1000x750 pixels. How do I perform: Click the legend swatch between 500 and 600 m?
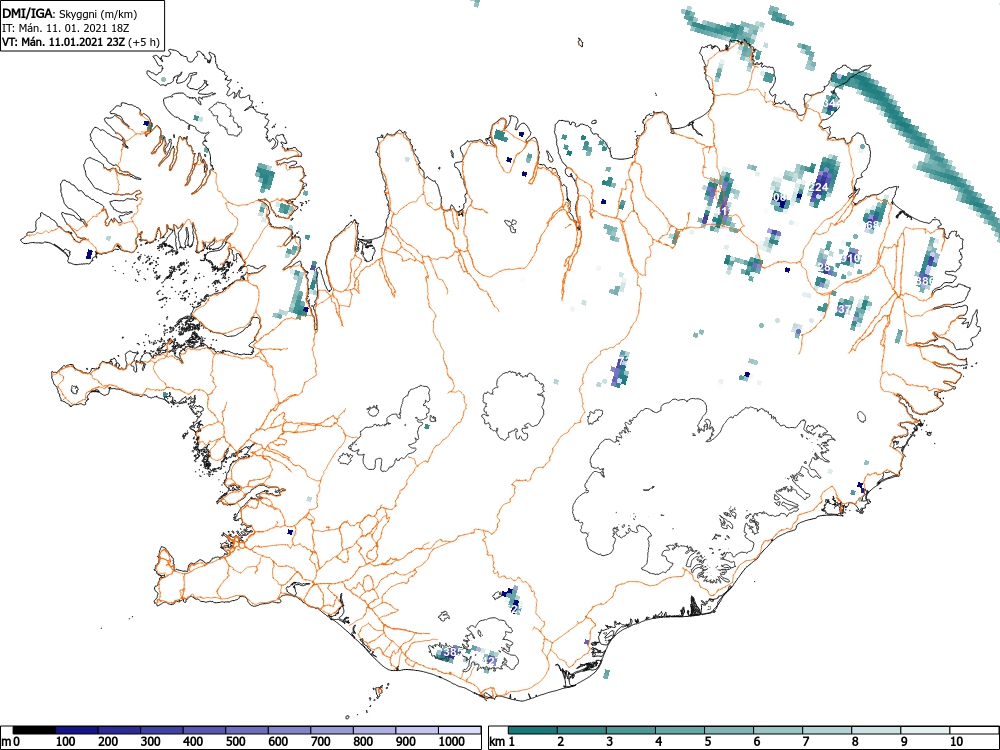click(x=247, y=730)
